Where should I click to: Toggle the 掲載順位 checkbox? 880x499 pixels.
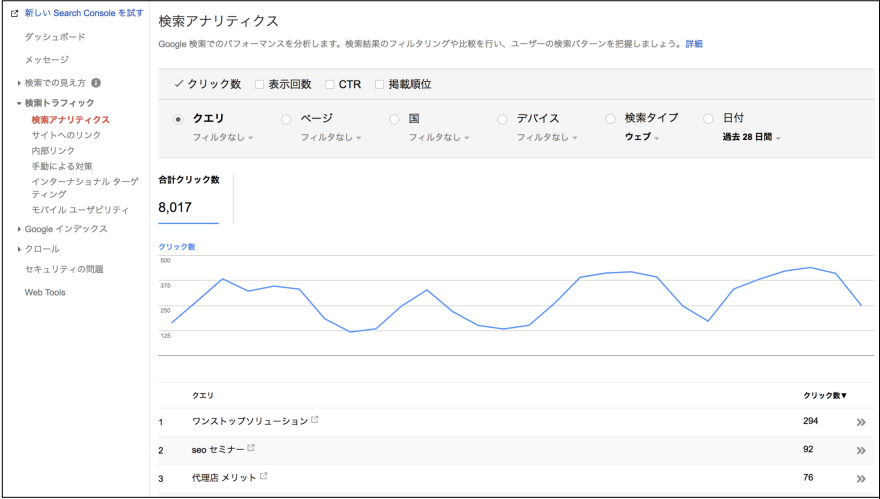pos(380,85)
